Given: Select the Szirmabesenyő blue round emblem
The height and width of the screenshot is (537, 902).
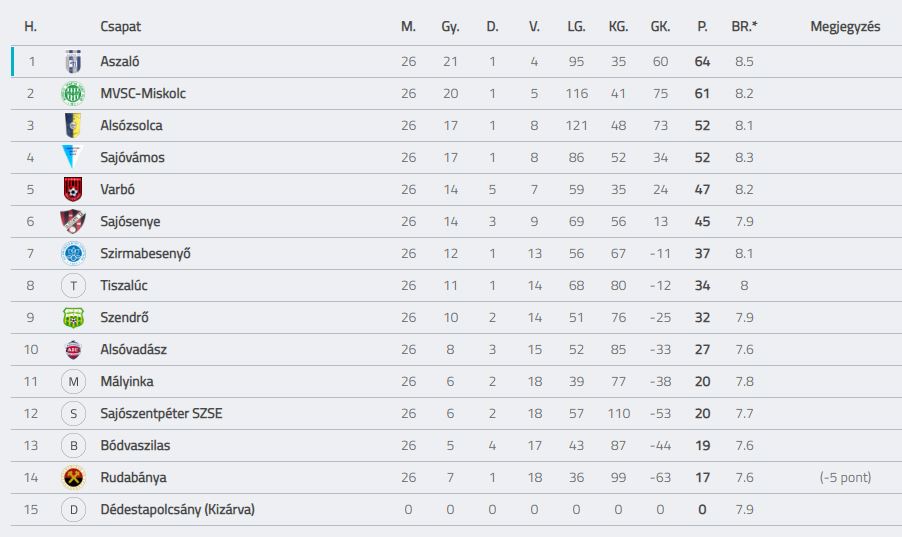Looking at the screenshot, I should (73, 253).
